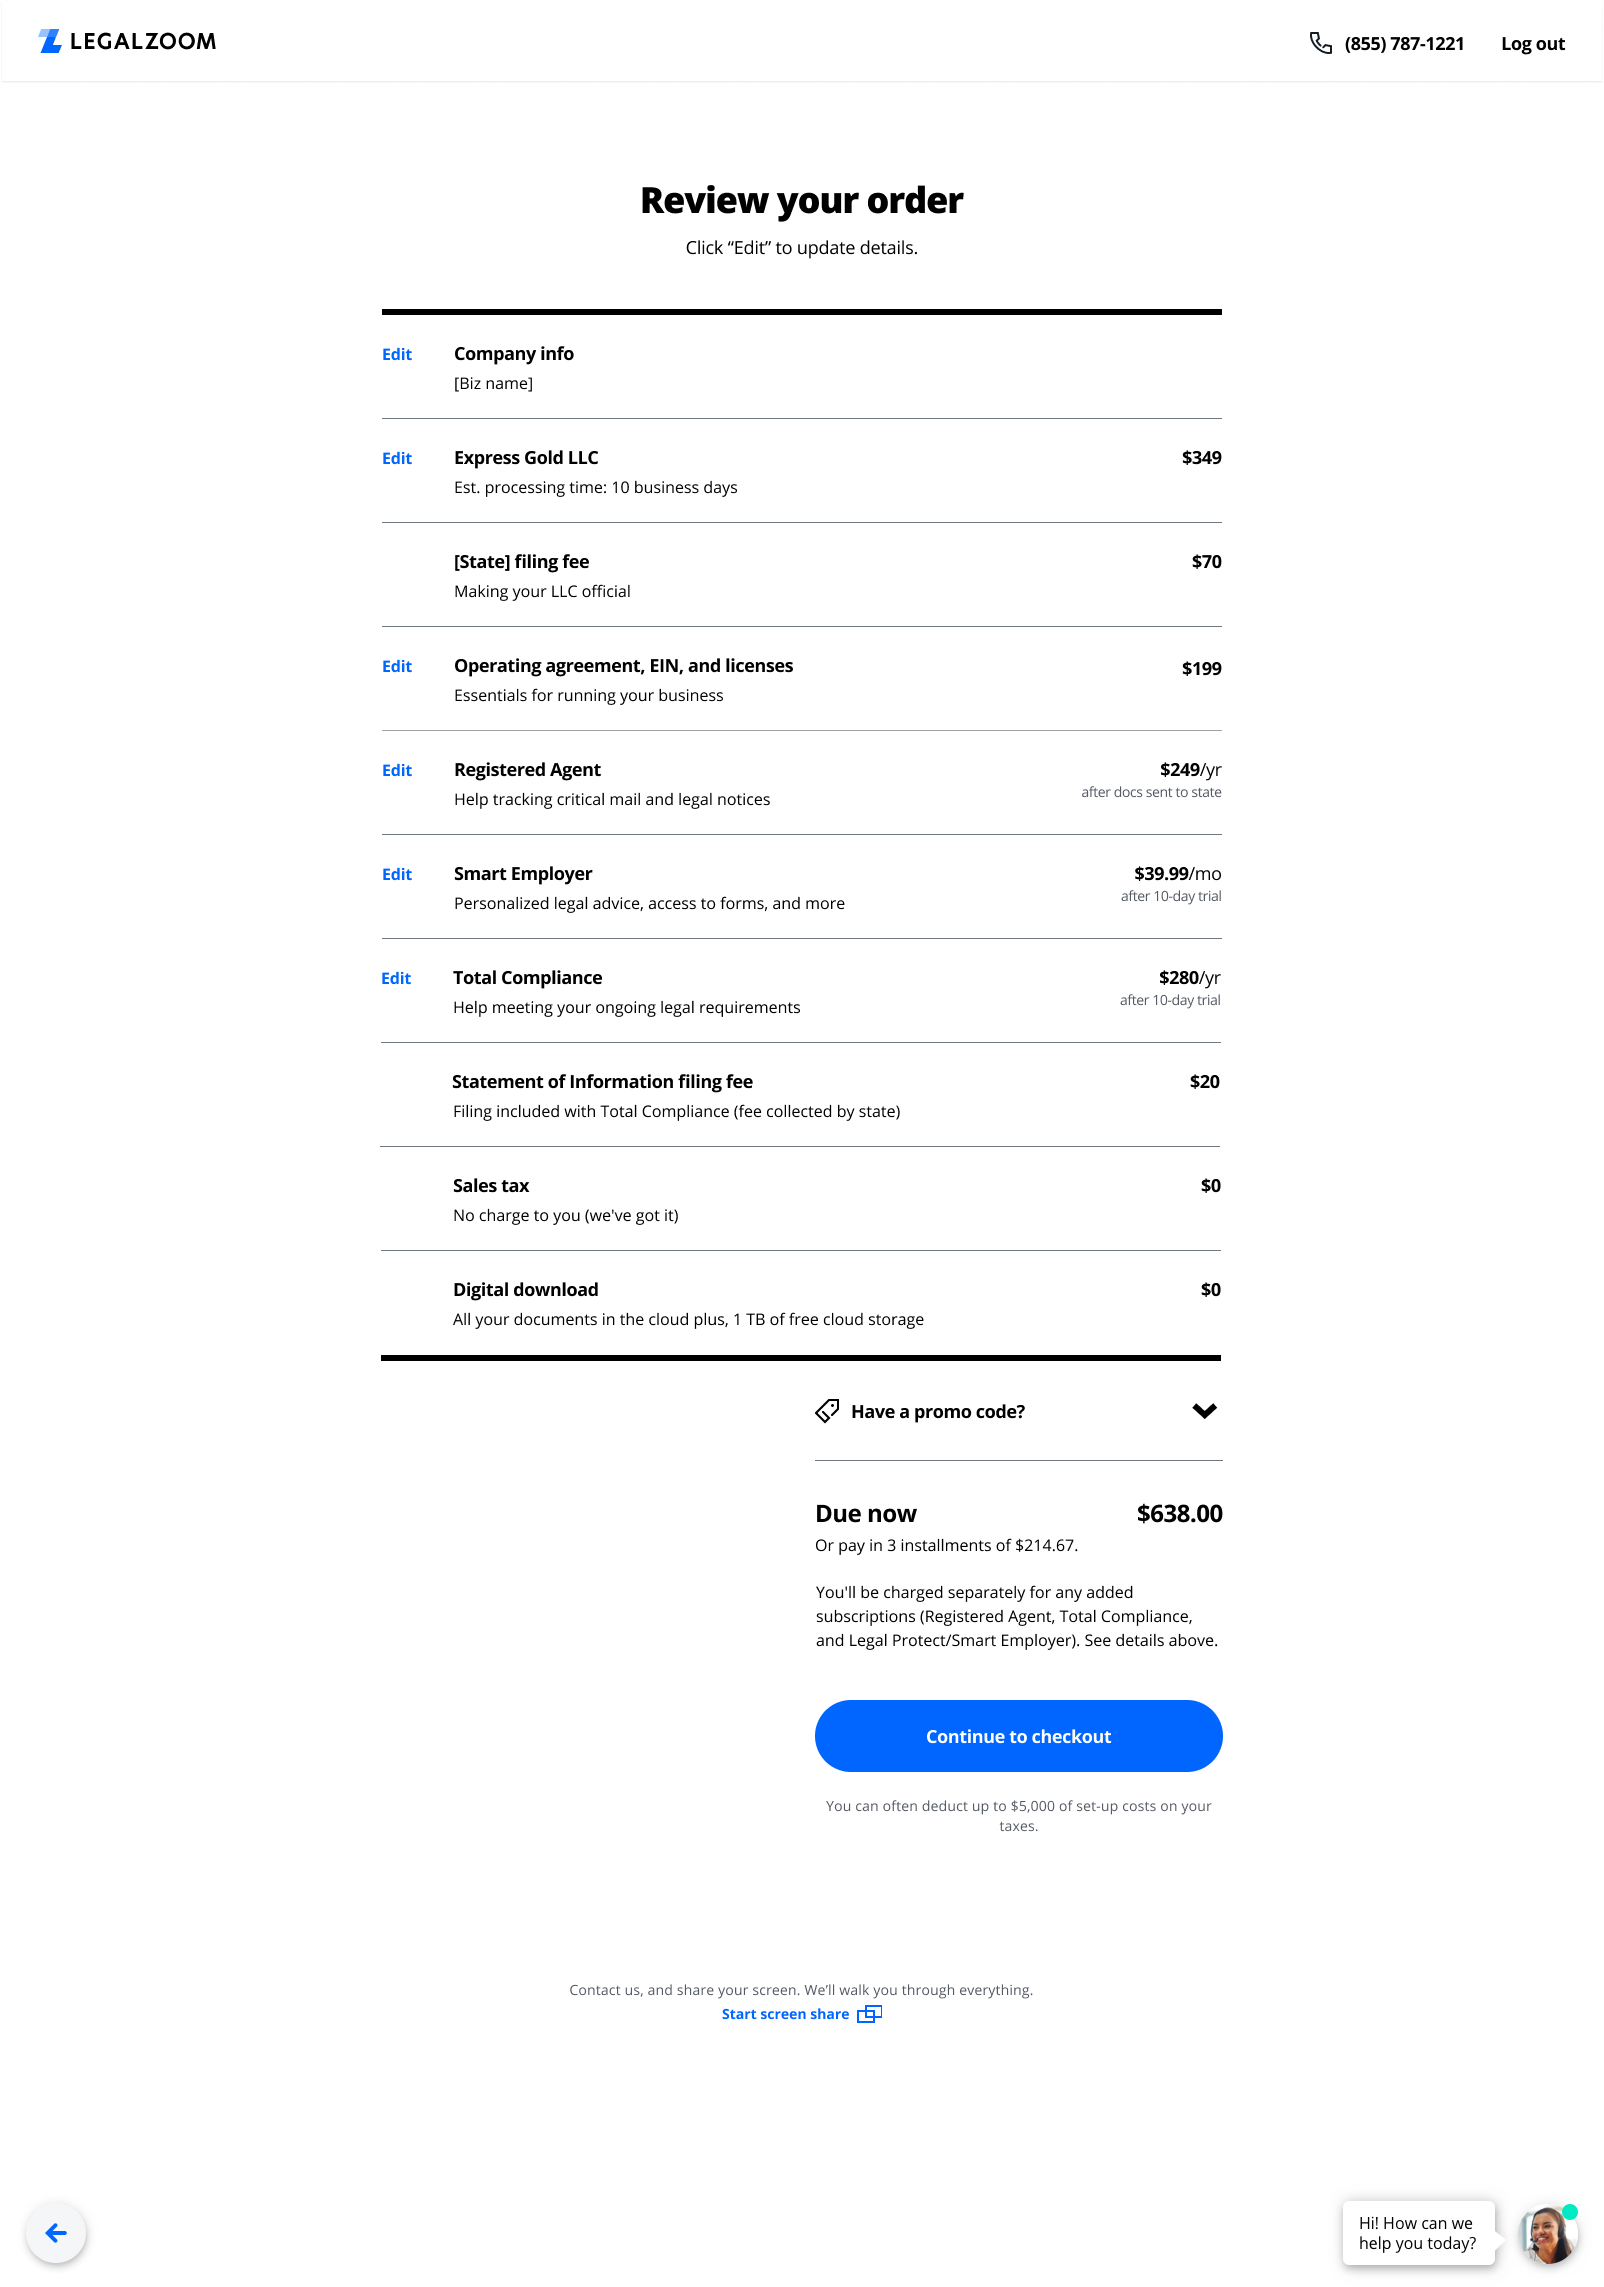Log out of the account
Screen dimensions: 1604x2287
click(1532, 43)
